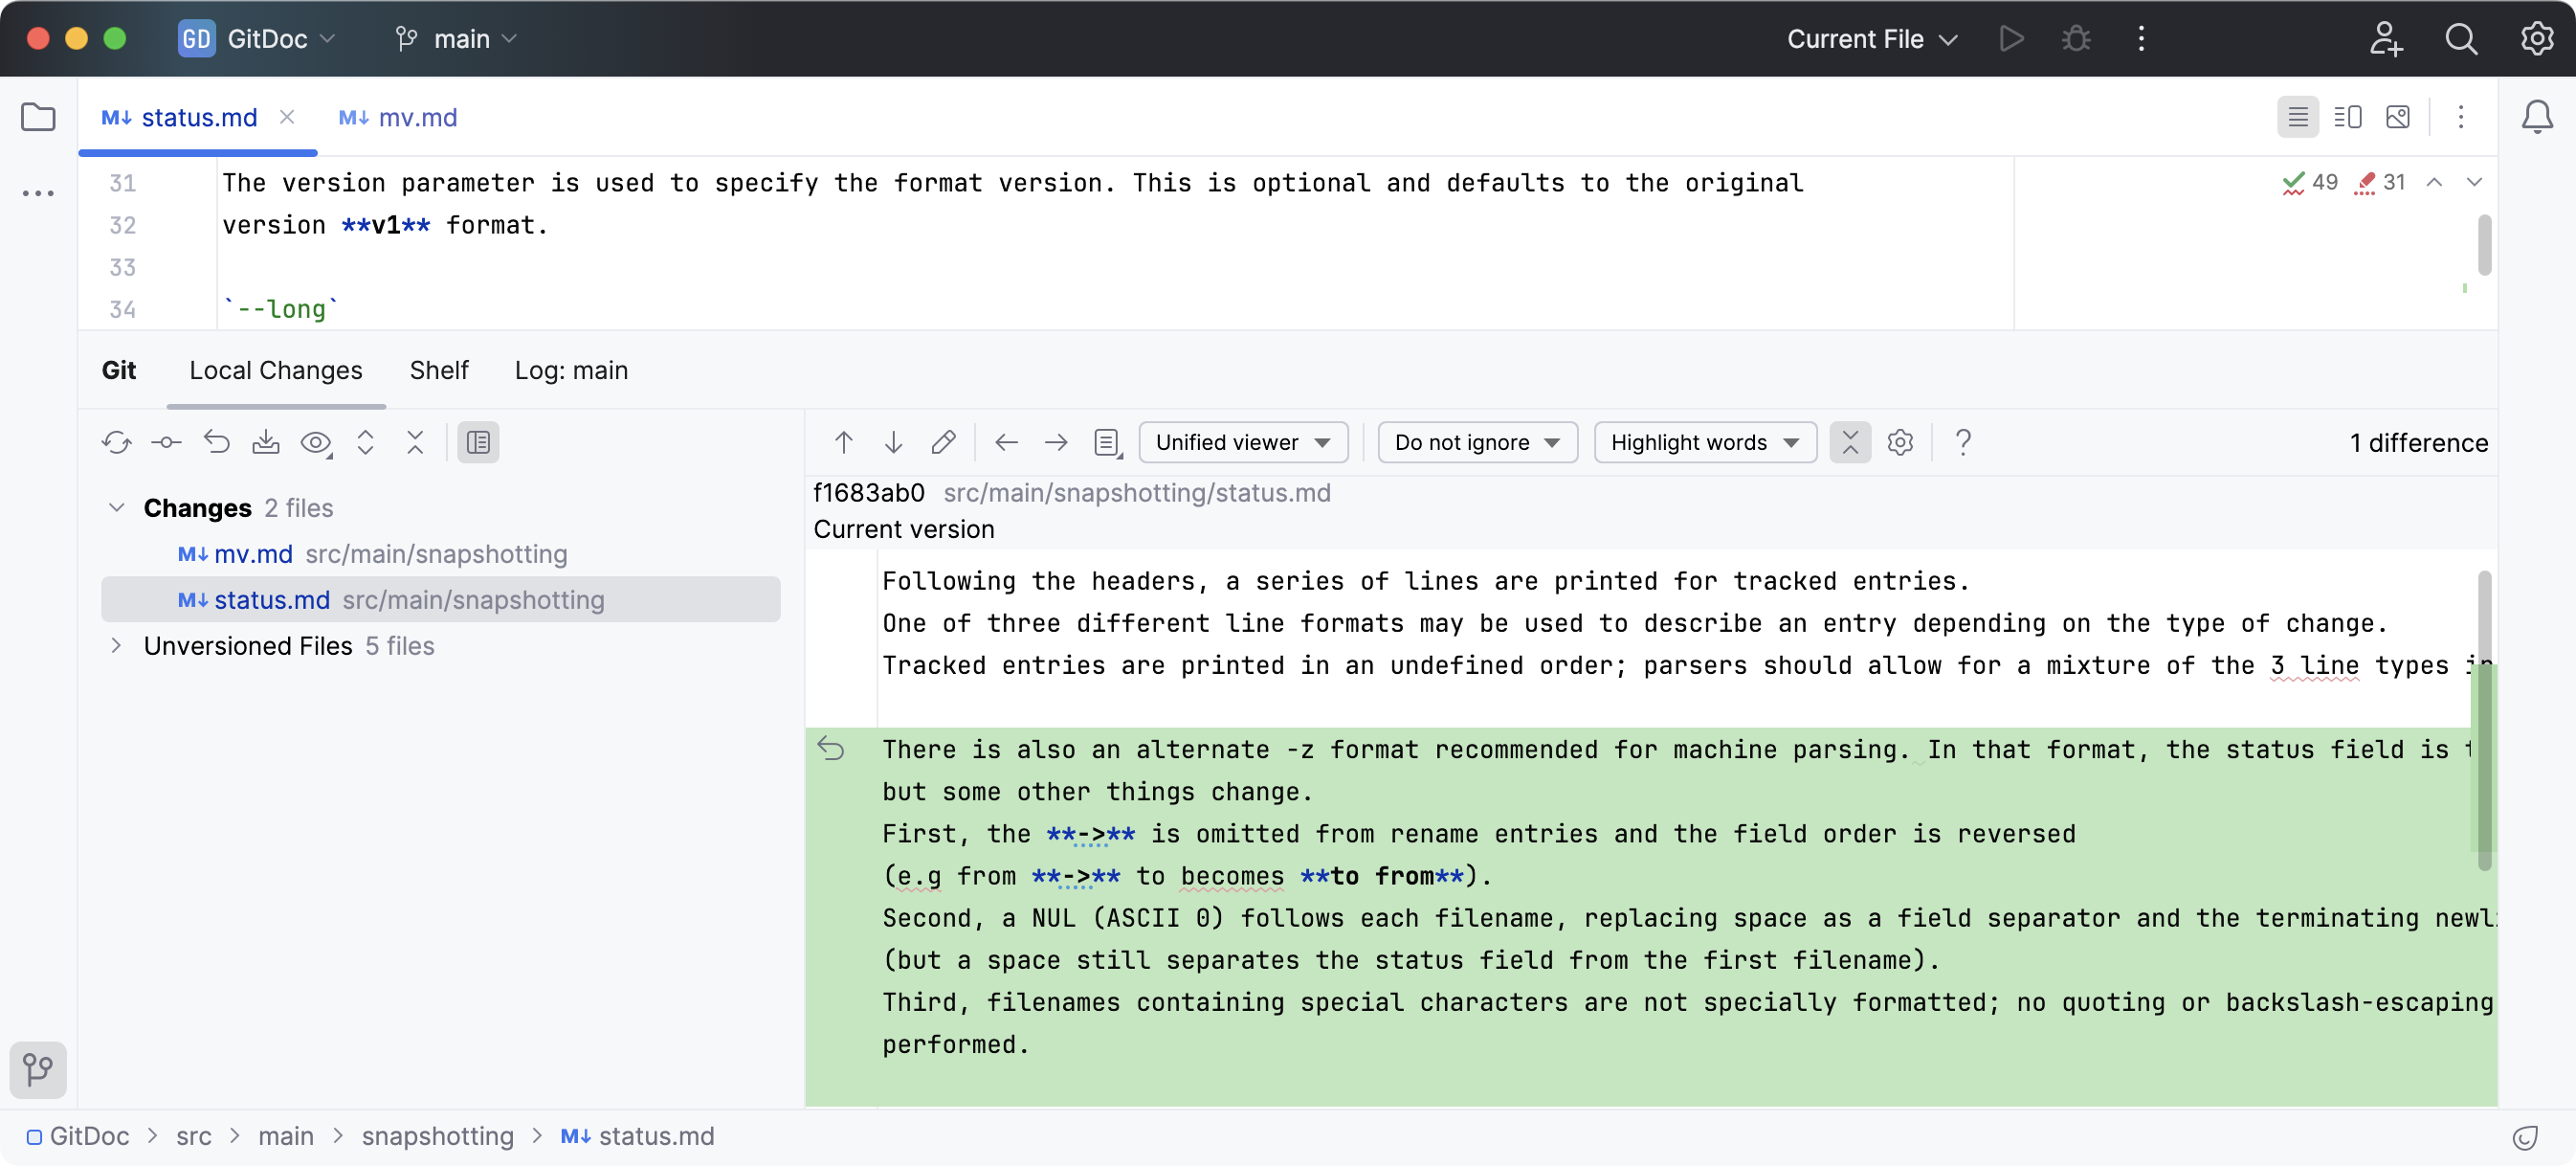The width and height of the screenshot is (2576, 1166).
Task: Switch to the mv.md editor tab
Action: 398,117
